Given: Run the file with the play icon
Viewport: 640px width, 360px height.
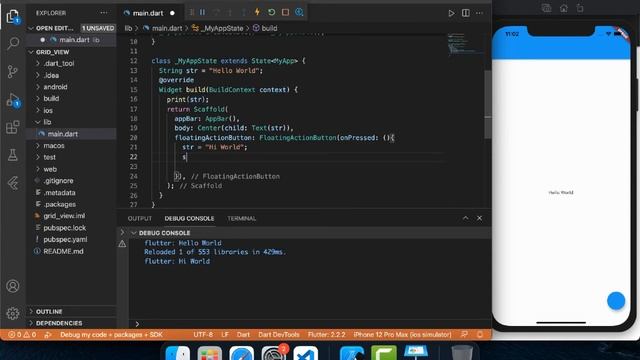Looking at the screenshot, I should (x=451, y=13).
